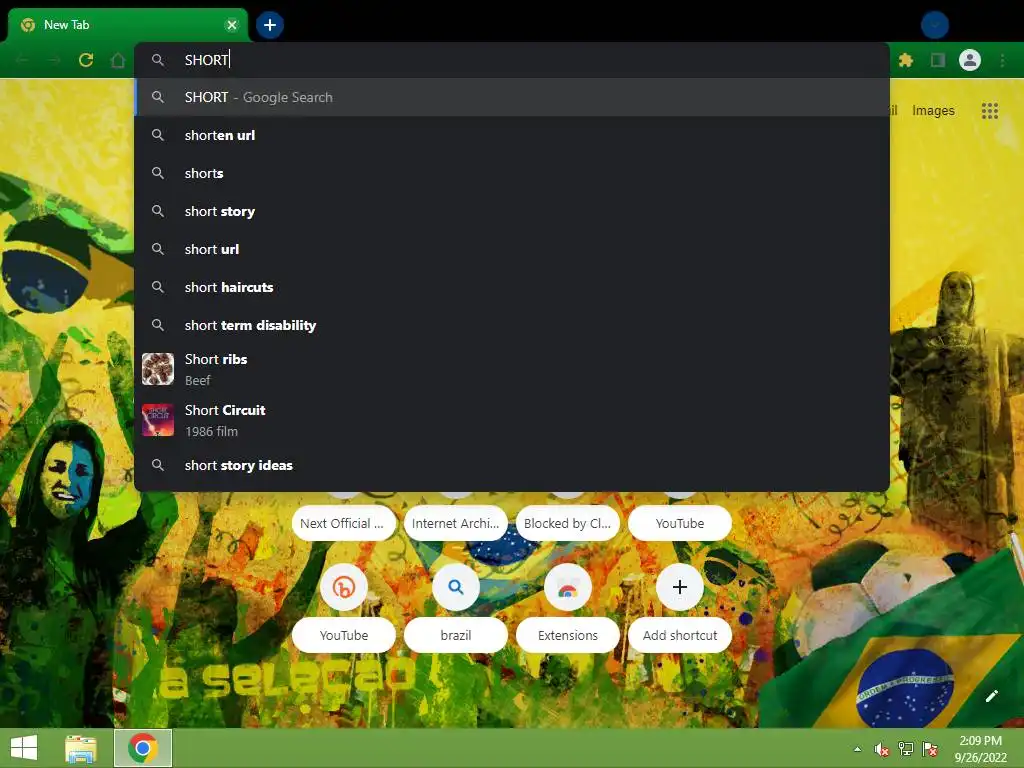Screen dimensions: 1024x768
Task: Reload the page with the refresh icon
Action: point(86,60)
